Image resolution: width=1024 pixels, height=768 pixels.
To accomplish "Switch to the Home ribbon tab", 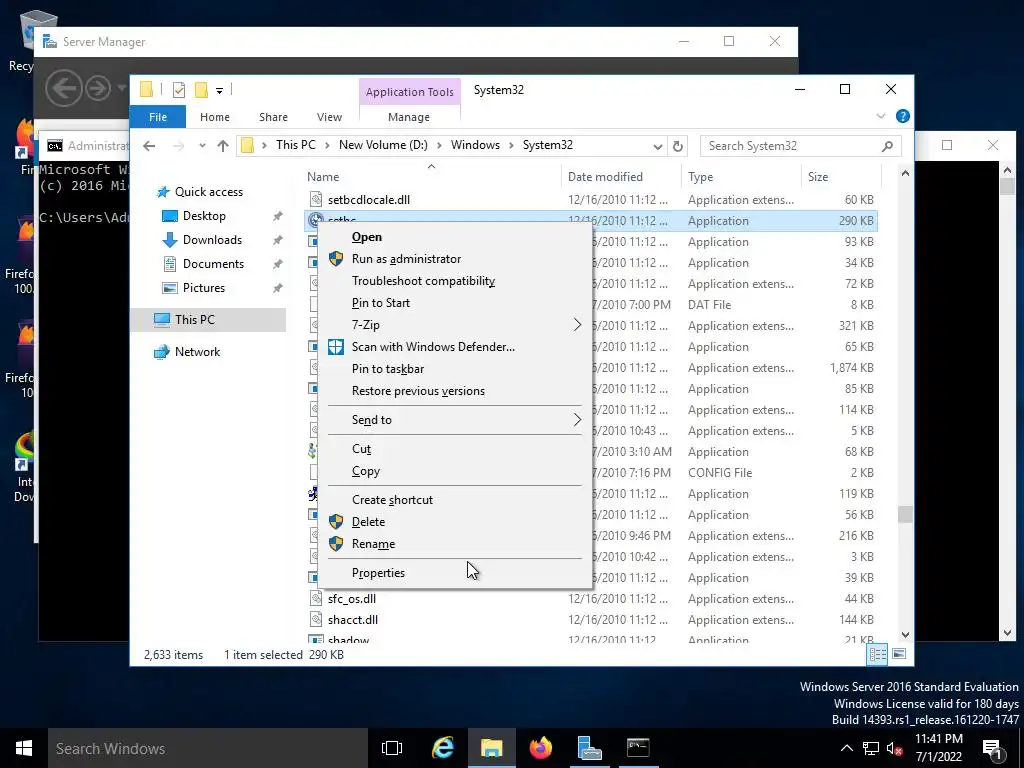I will click(215, 117).
